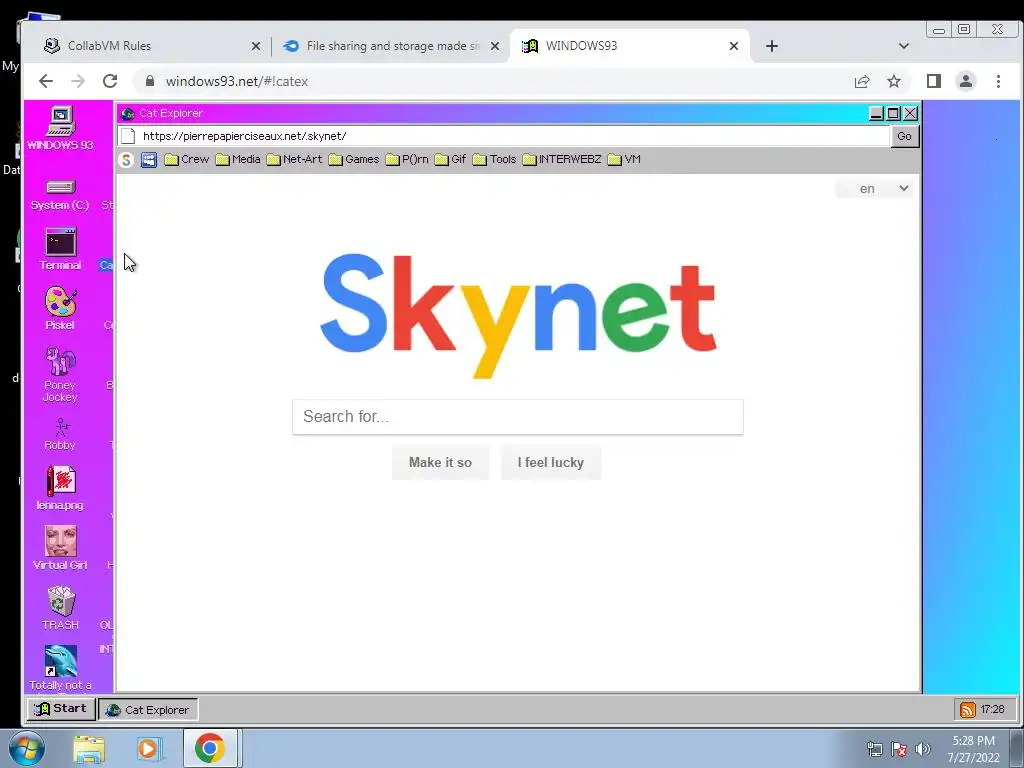The height and width of the screenshot is (768, 1024).
Task: Open Windows Media Player from the taskbar
Action: click(x=149, y=748)
